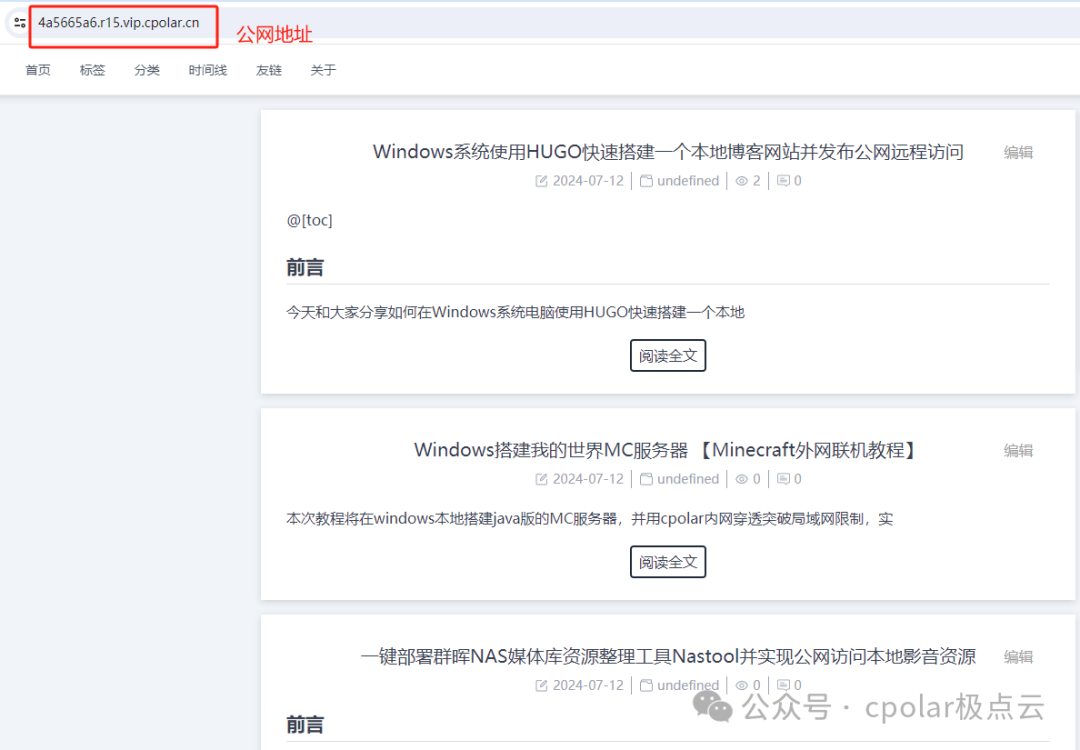Click the date icon on the HUGO post
The width and height of the screenshot is (1080, 750).
coord(542,181)
